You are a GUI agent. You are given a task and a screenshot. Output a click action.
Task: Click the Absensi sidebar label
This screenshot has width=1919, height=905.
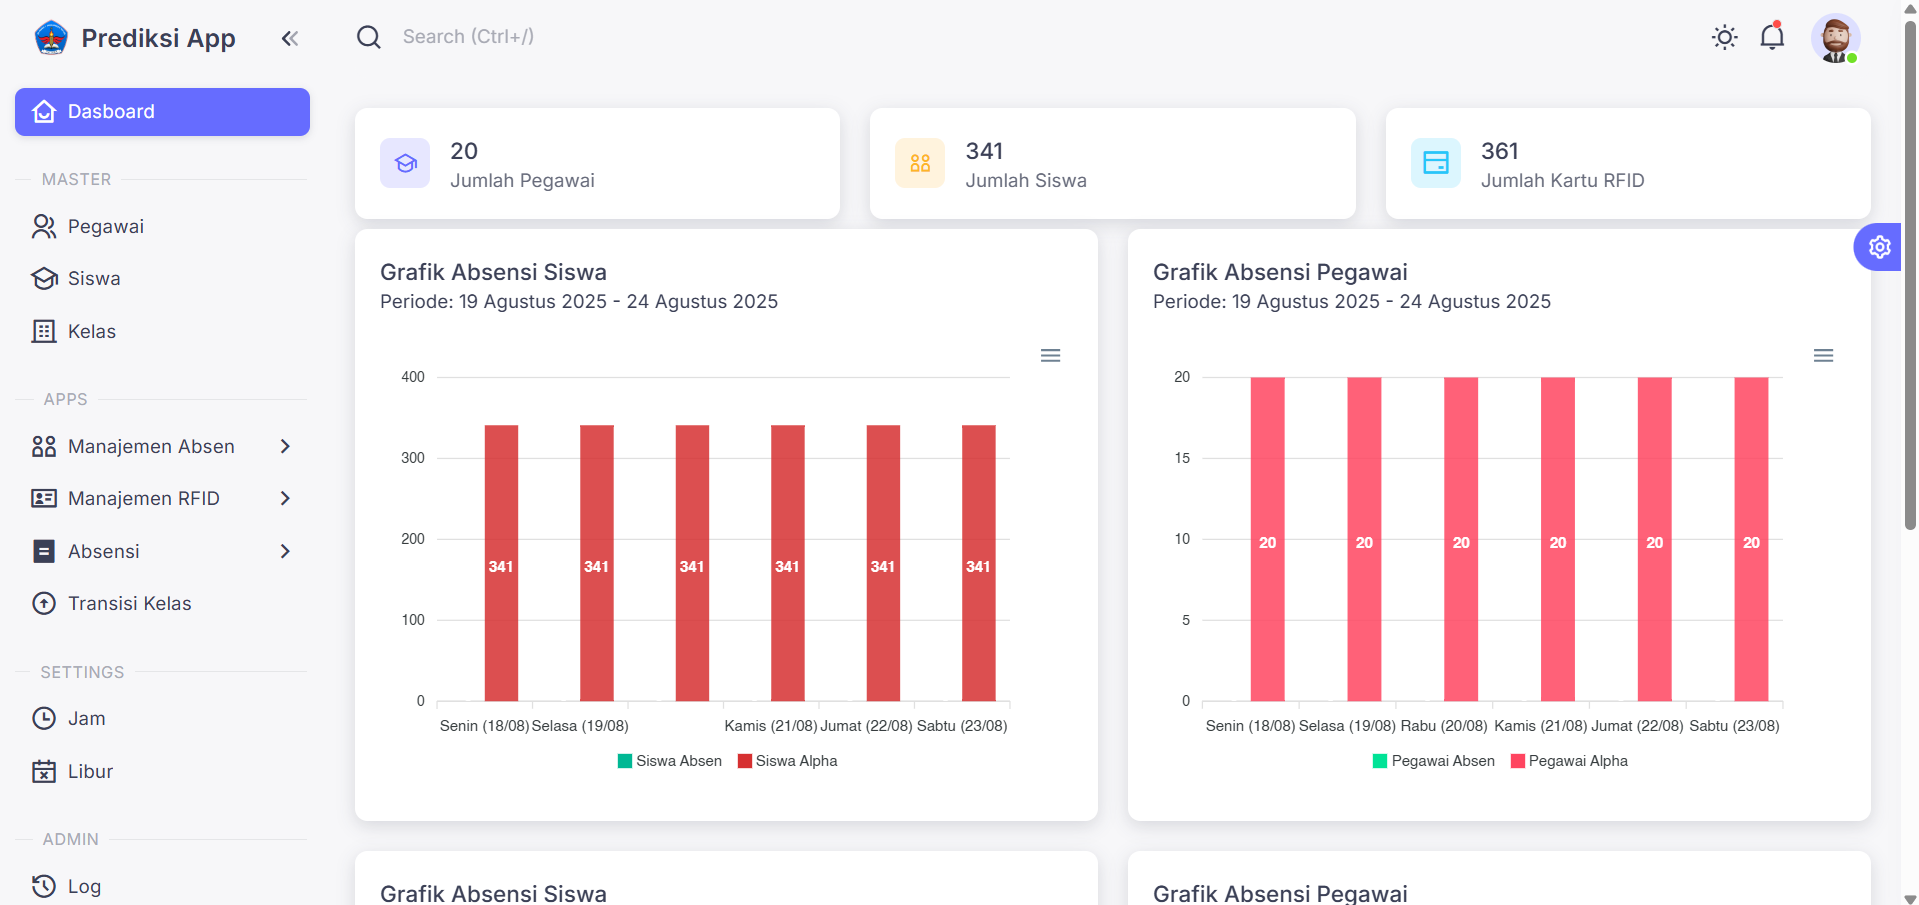click(x=104, y=552)
